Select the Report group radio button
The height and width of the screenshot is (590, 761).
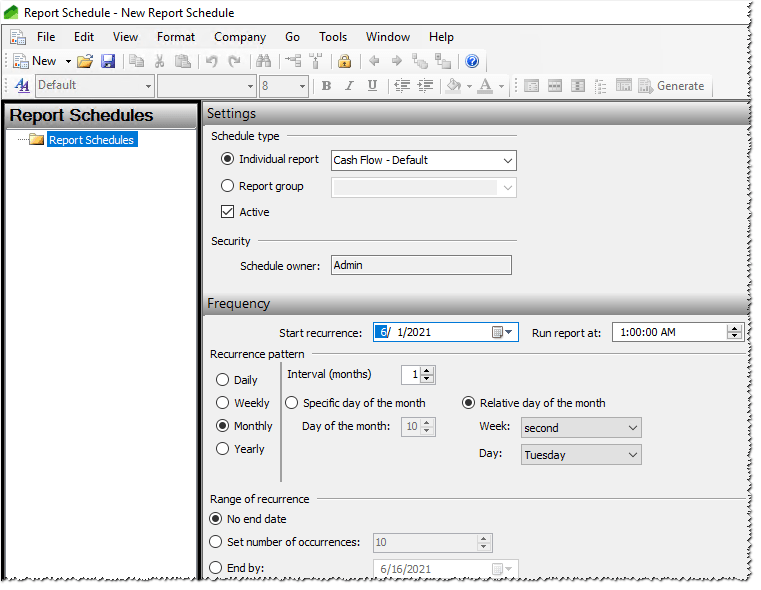click(228, 186)
